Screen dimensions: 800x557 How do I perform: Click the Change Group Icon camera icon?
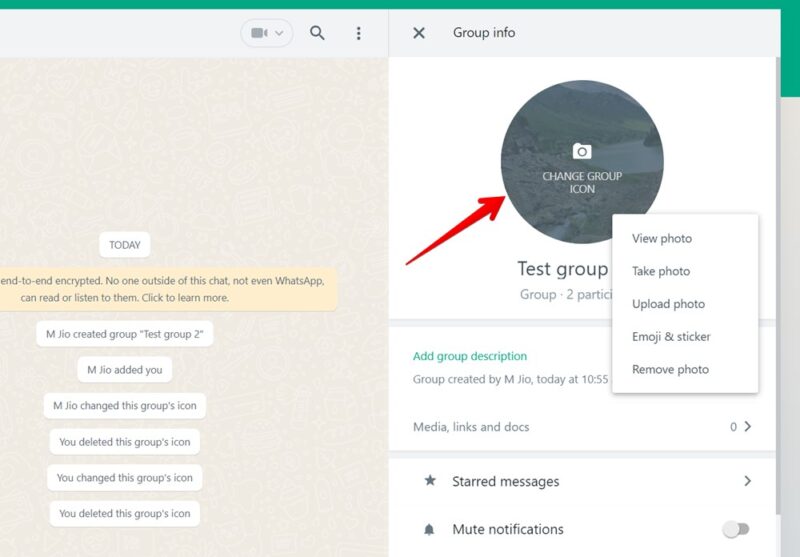pos(582,151)
